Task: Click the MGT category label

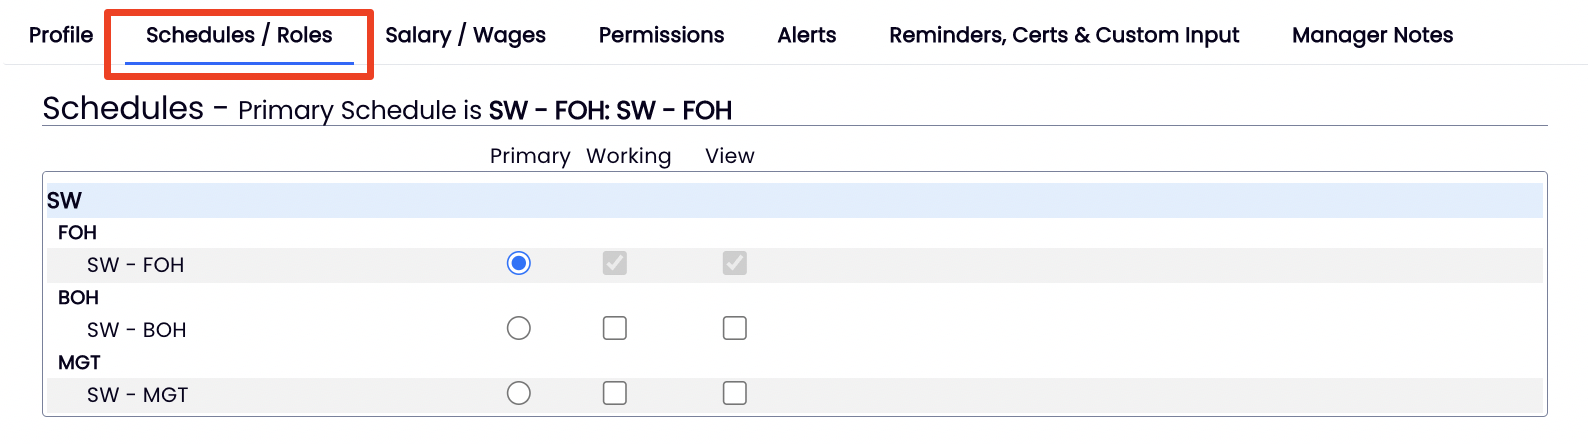Action: pos(79,362)
